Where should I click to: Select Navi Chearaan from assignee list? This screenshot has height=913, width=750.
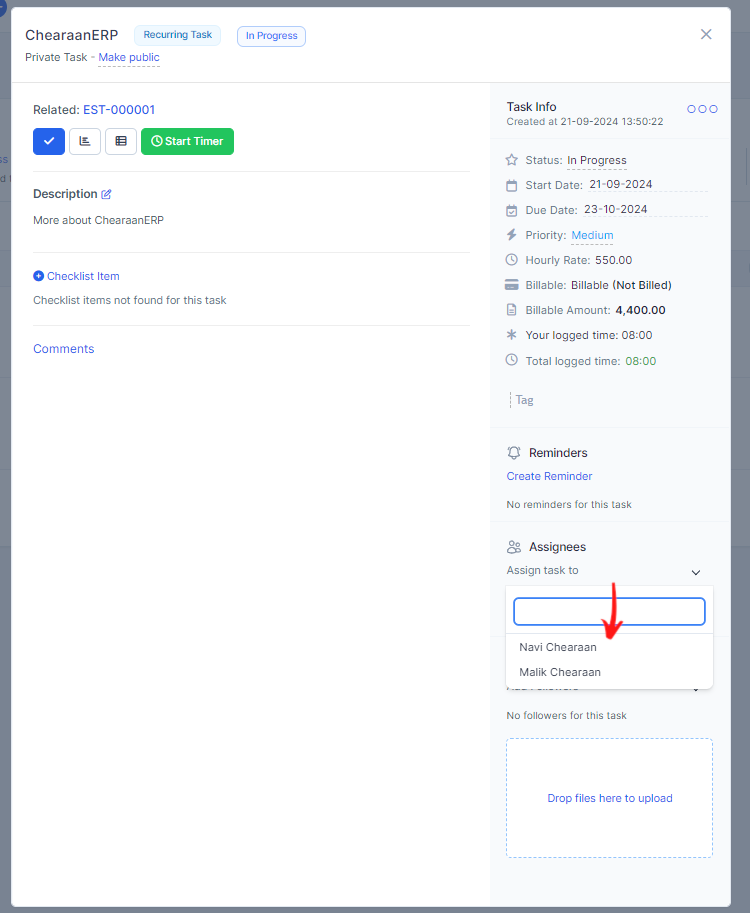[558, 647]
